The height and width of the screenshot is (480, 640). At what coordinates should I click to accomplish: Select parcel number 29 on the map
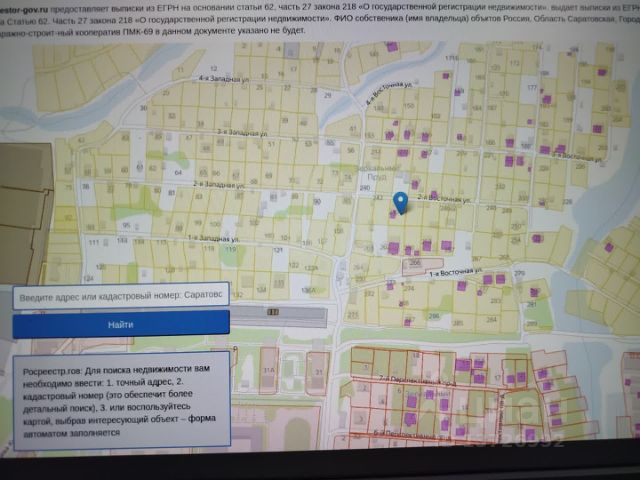point(327,96)
